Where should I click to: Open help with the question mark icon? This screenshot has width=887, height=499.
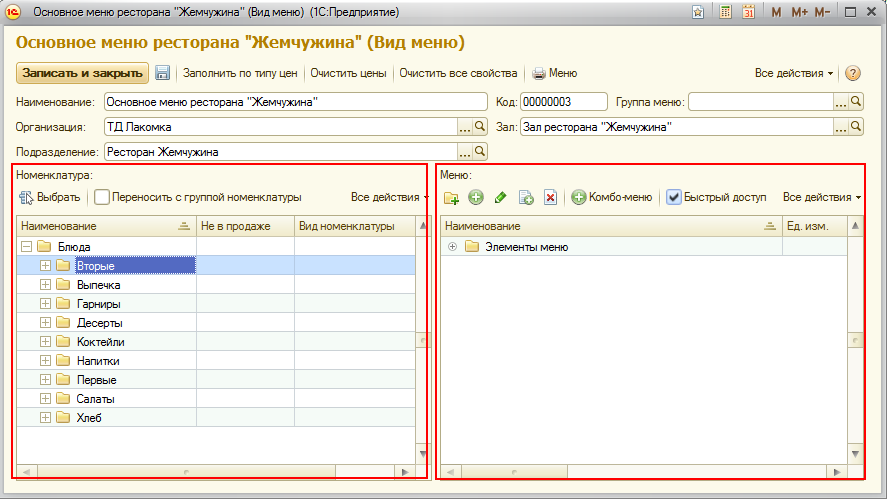pyautogui.click(x=853, y=73)
